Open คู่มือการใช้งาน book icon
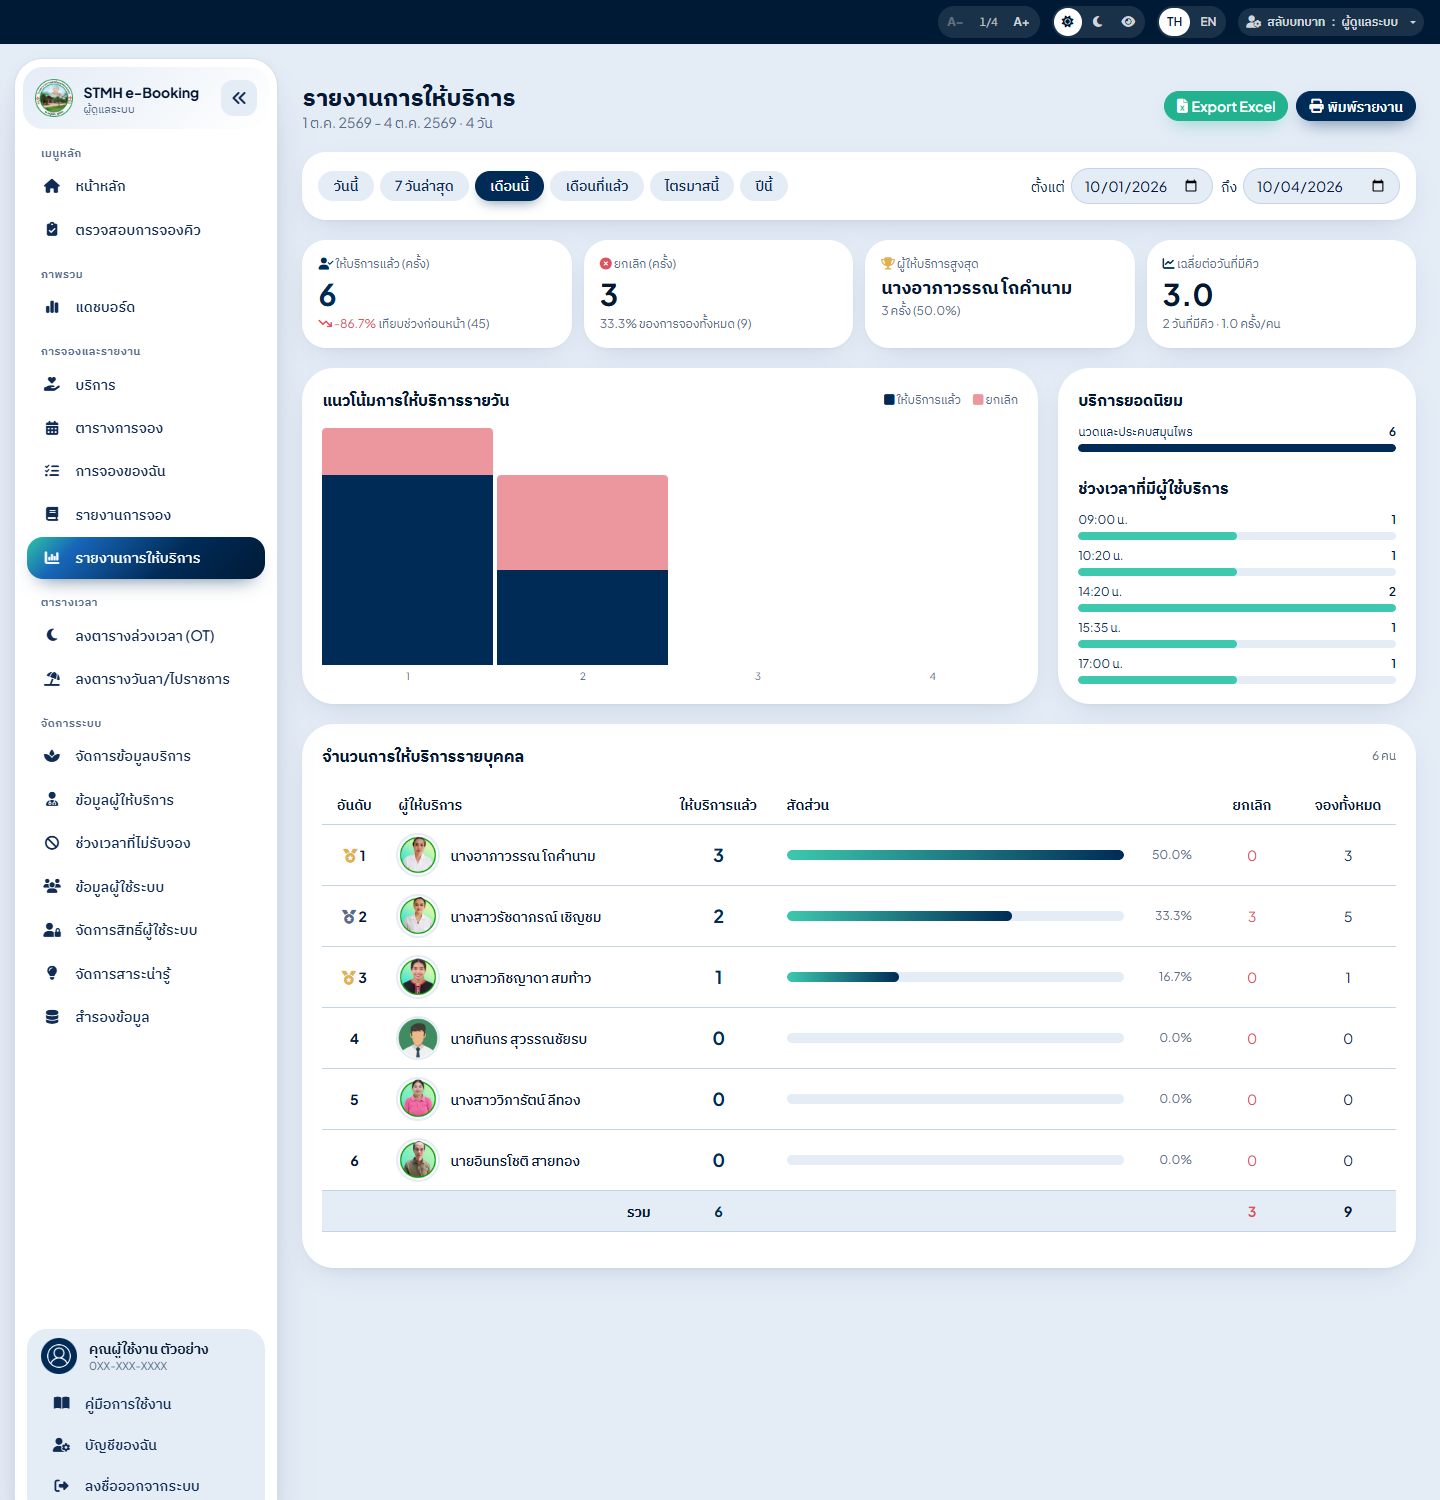 pyautogui.click(x=61, y=1404)
